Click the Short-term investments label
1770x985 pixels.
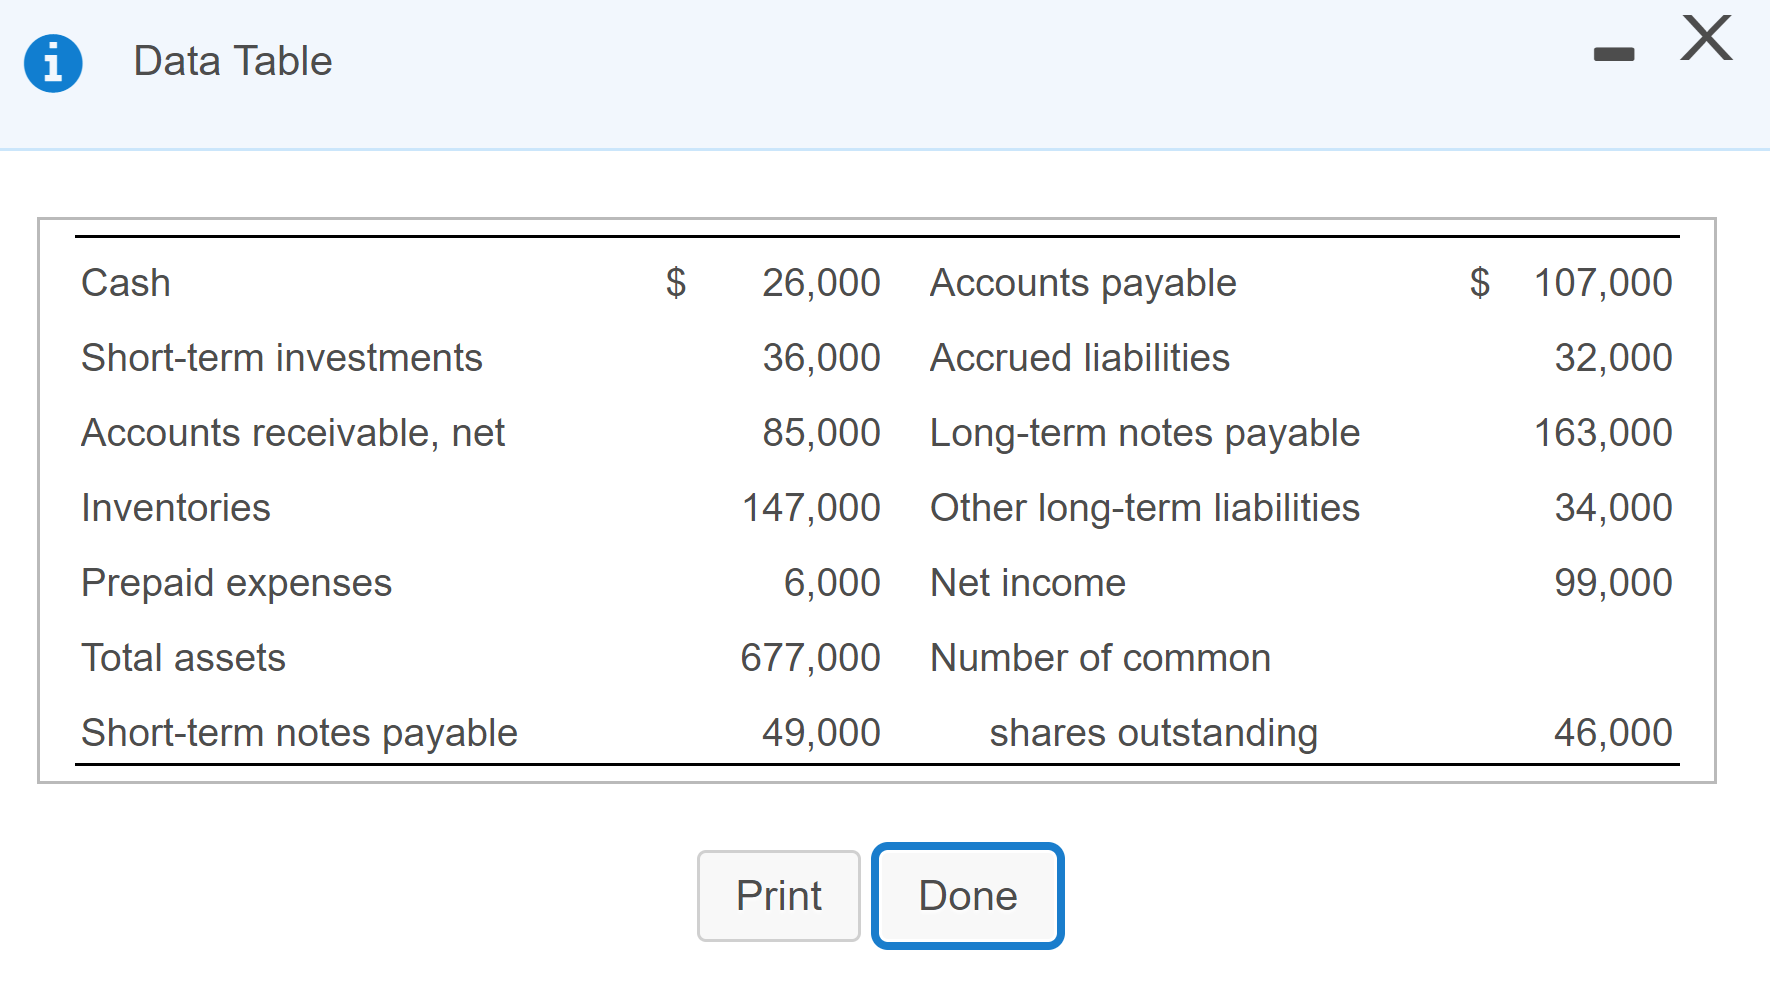coord(281,358)
